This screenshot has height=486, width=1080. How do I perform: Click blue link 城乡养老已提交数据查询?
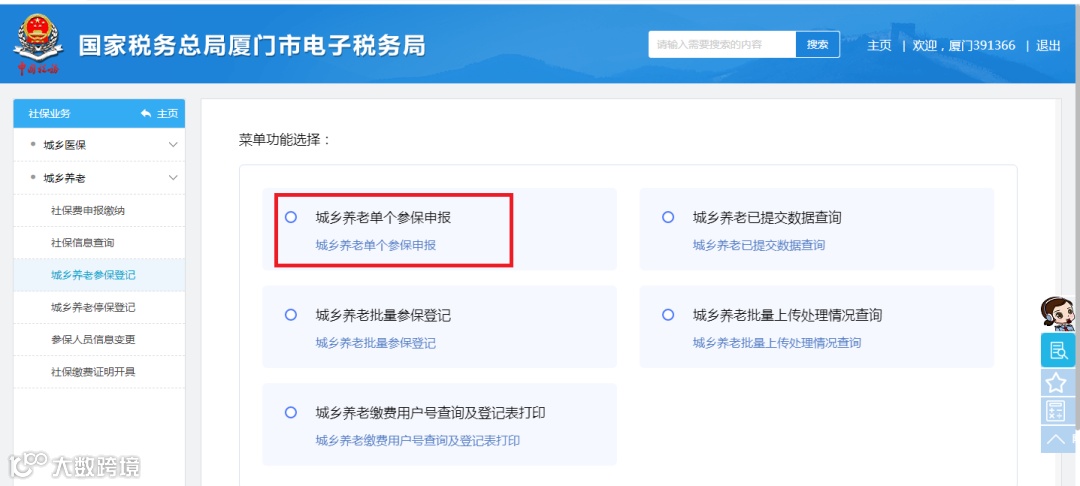(758, 245)
